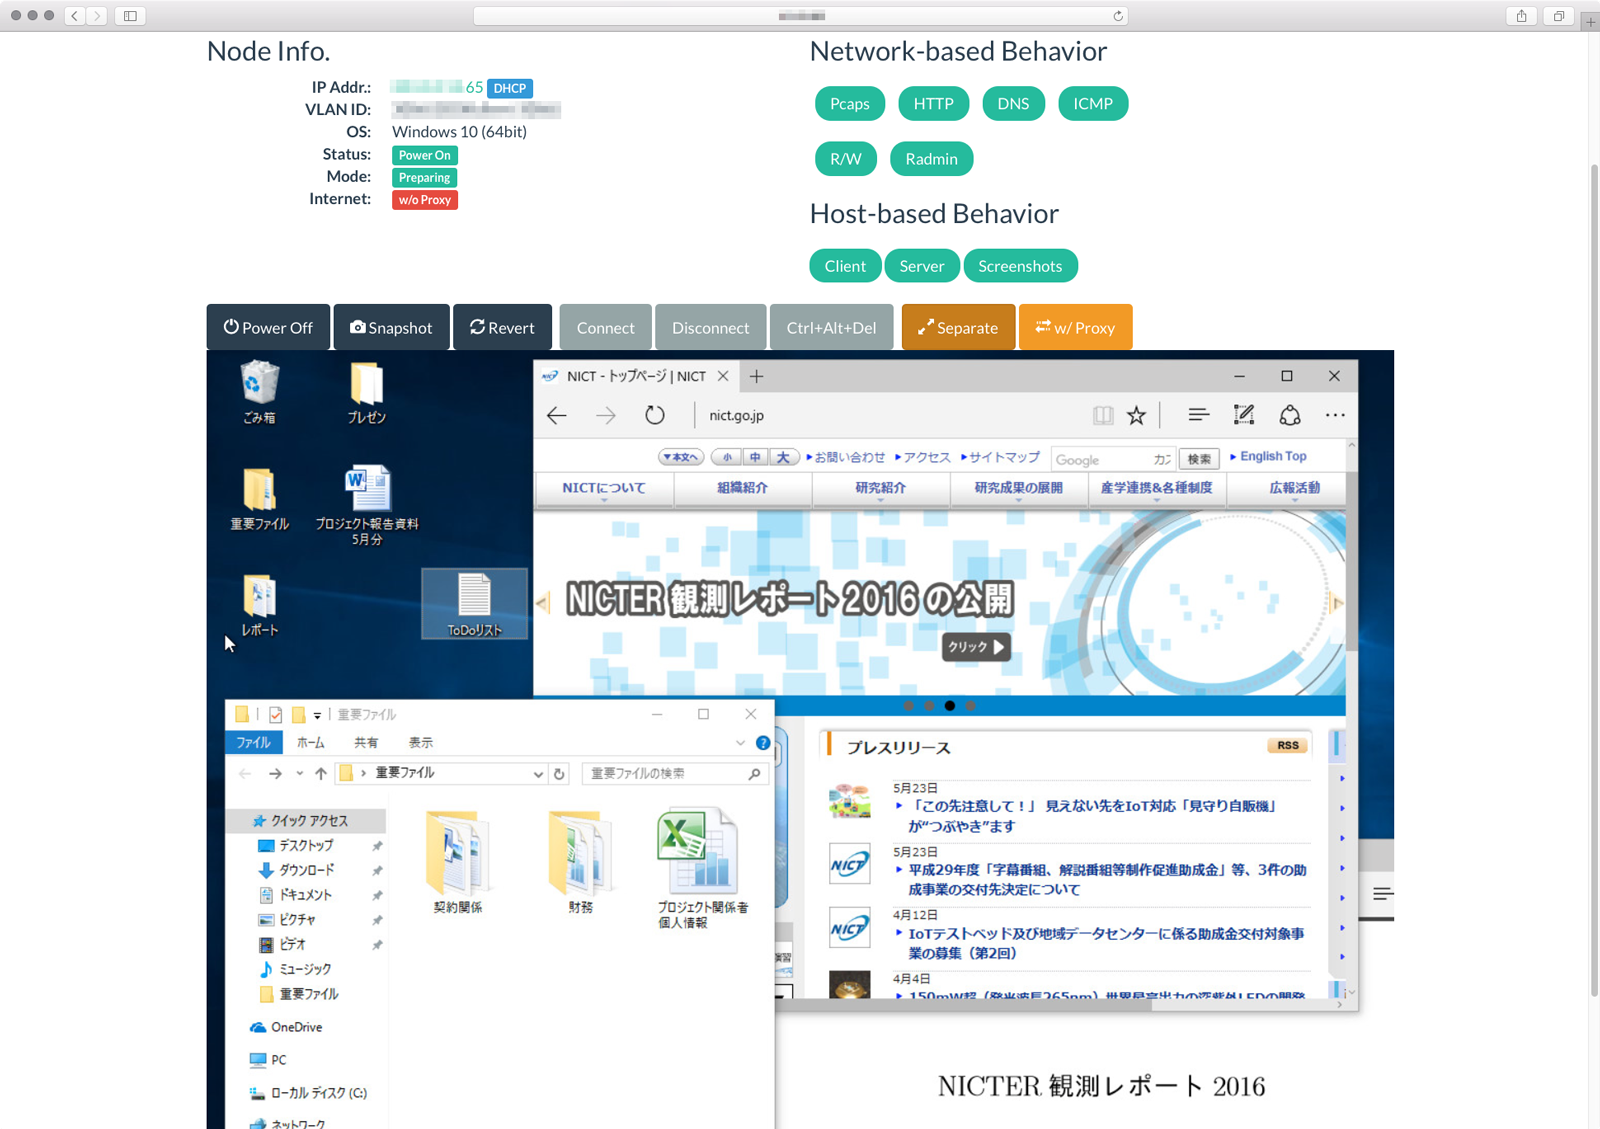Image resolution: width=1600 pixels, height=1129 pixels.
Task: Select the ToDoリスト text file
Action: [474, 604]
